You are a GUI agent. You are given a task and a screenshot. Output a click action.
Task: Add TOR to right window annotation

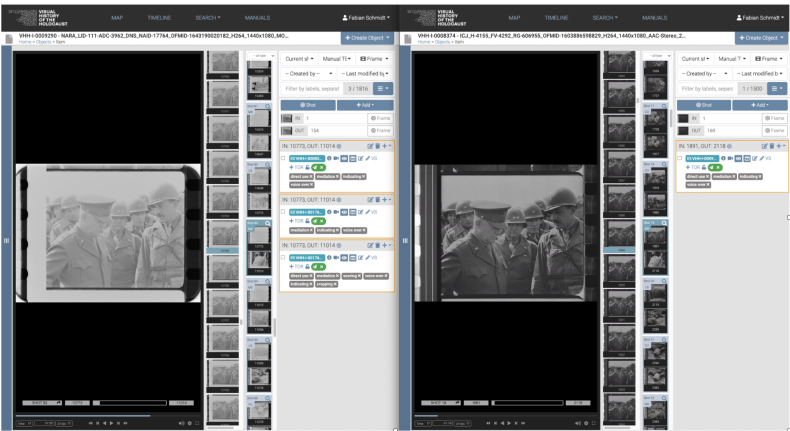pyautogui.click(x=693, y=167)
